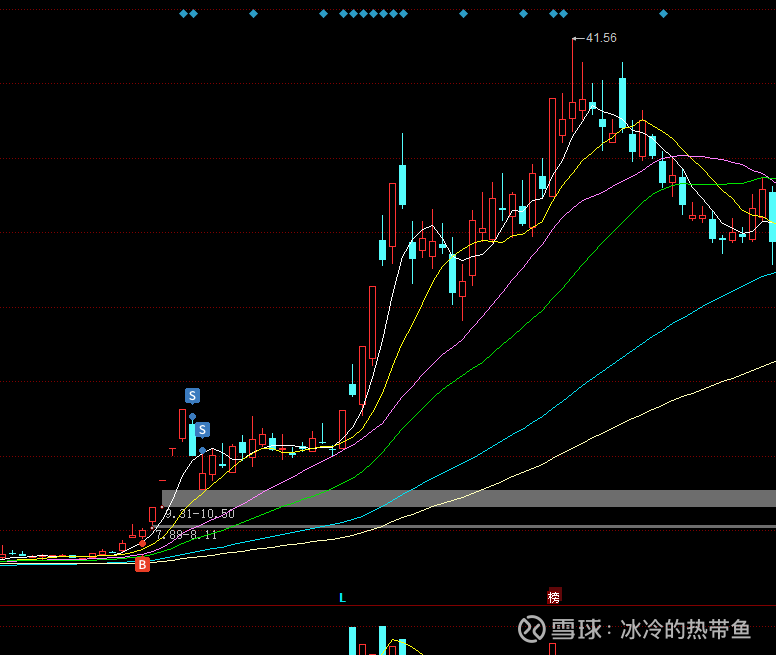The width and height of the screenshot is (776, 655).
Task: Select the leftmost blue diamond marker at top
Action: coord(183,13)
